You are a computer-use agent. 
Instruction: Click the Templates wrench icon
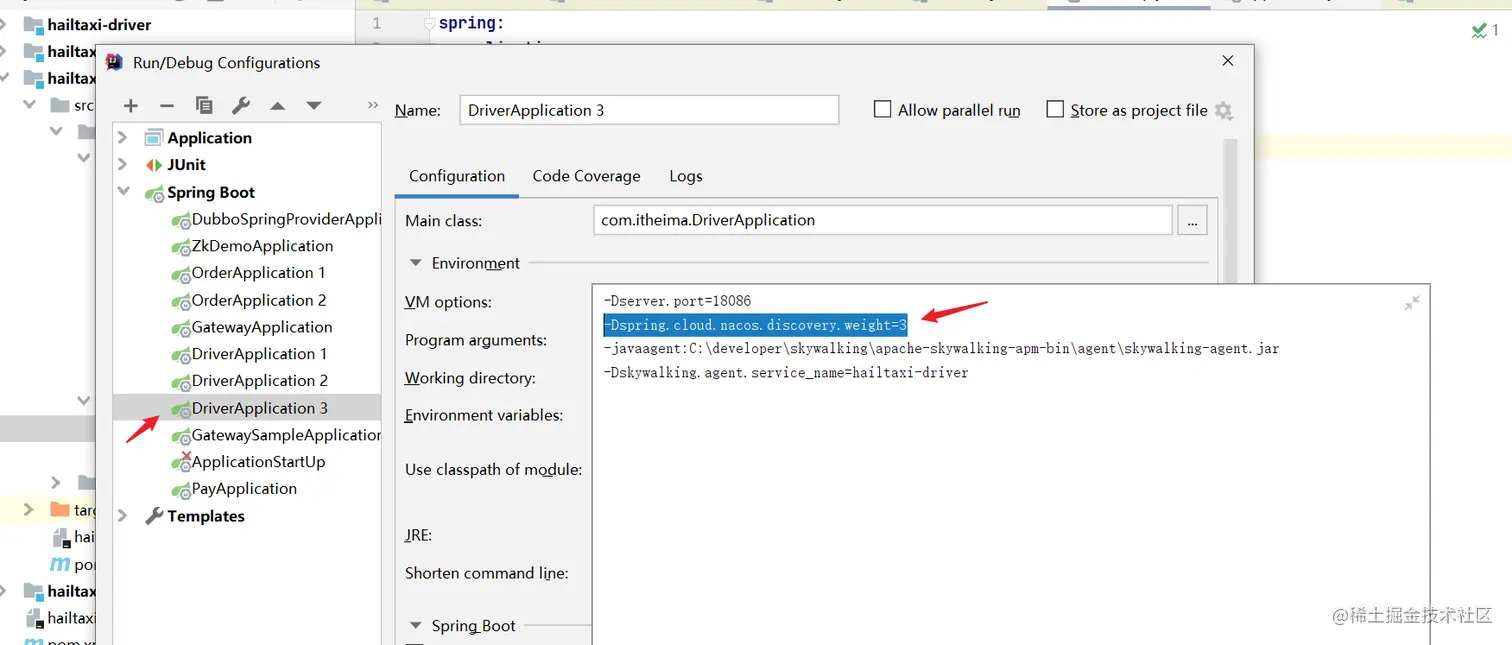(153, 516)
